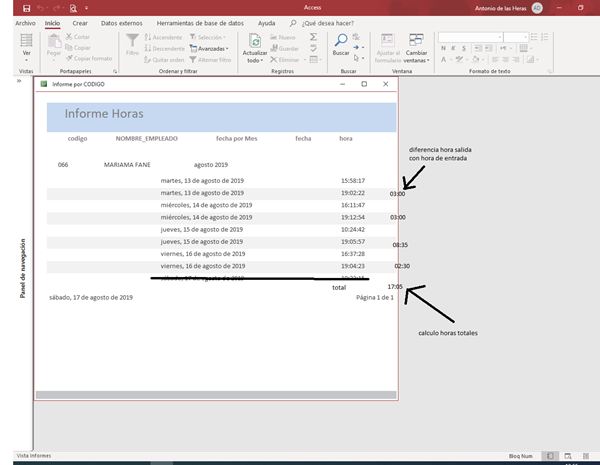Click the report's horizontal scrollbar
The height and width of the screenshot is (465, 600).
coord(215,395)
